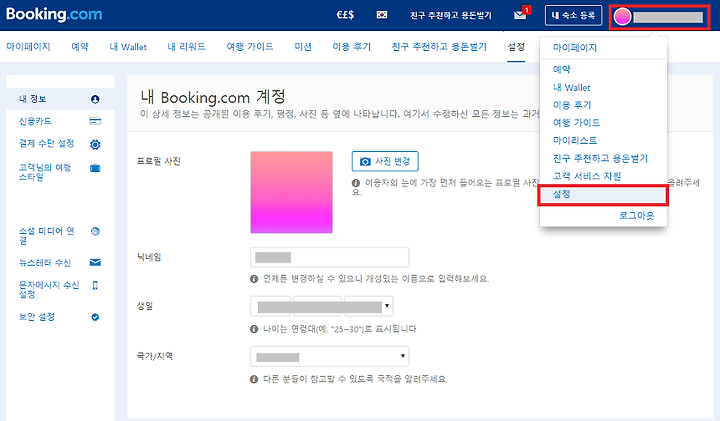
Task: Click the nickname input field
Action: 330,257
